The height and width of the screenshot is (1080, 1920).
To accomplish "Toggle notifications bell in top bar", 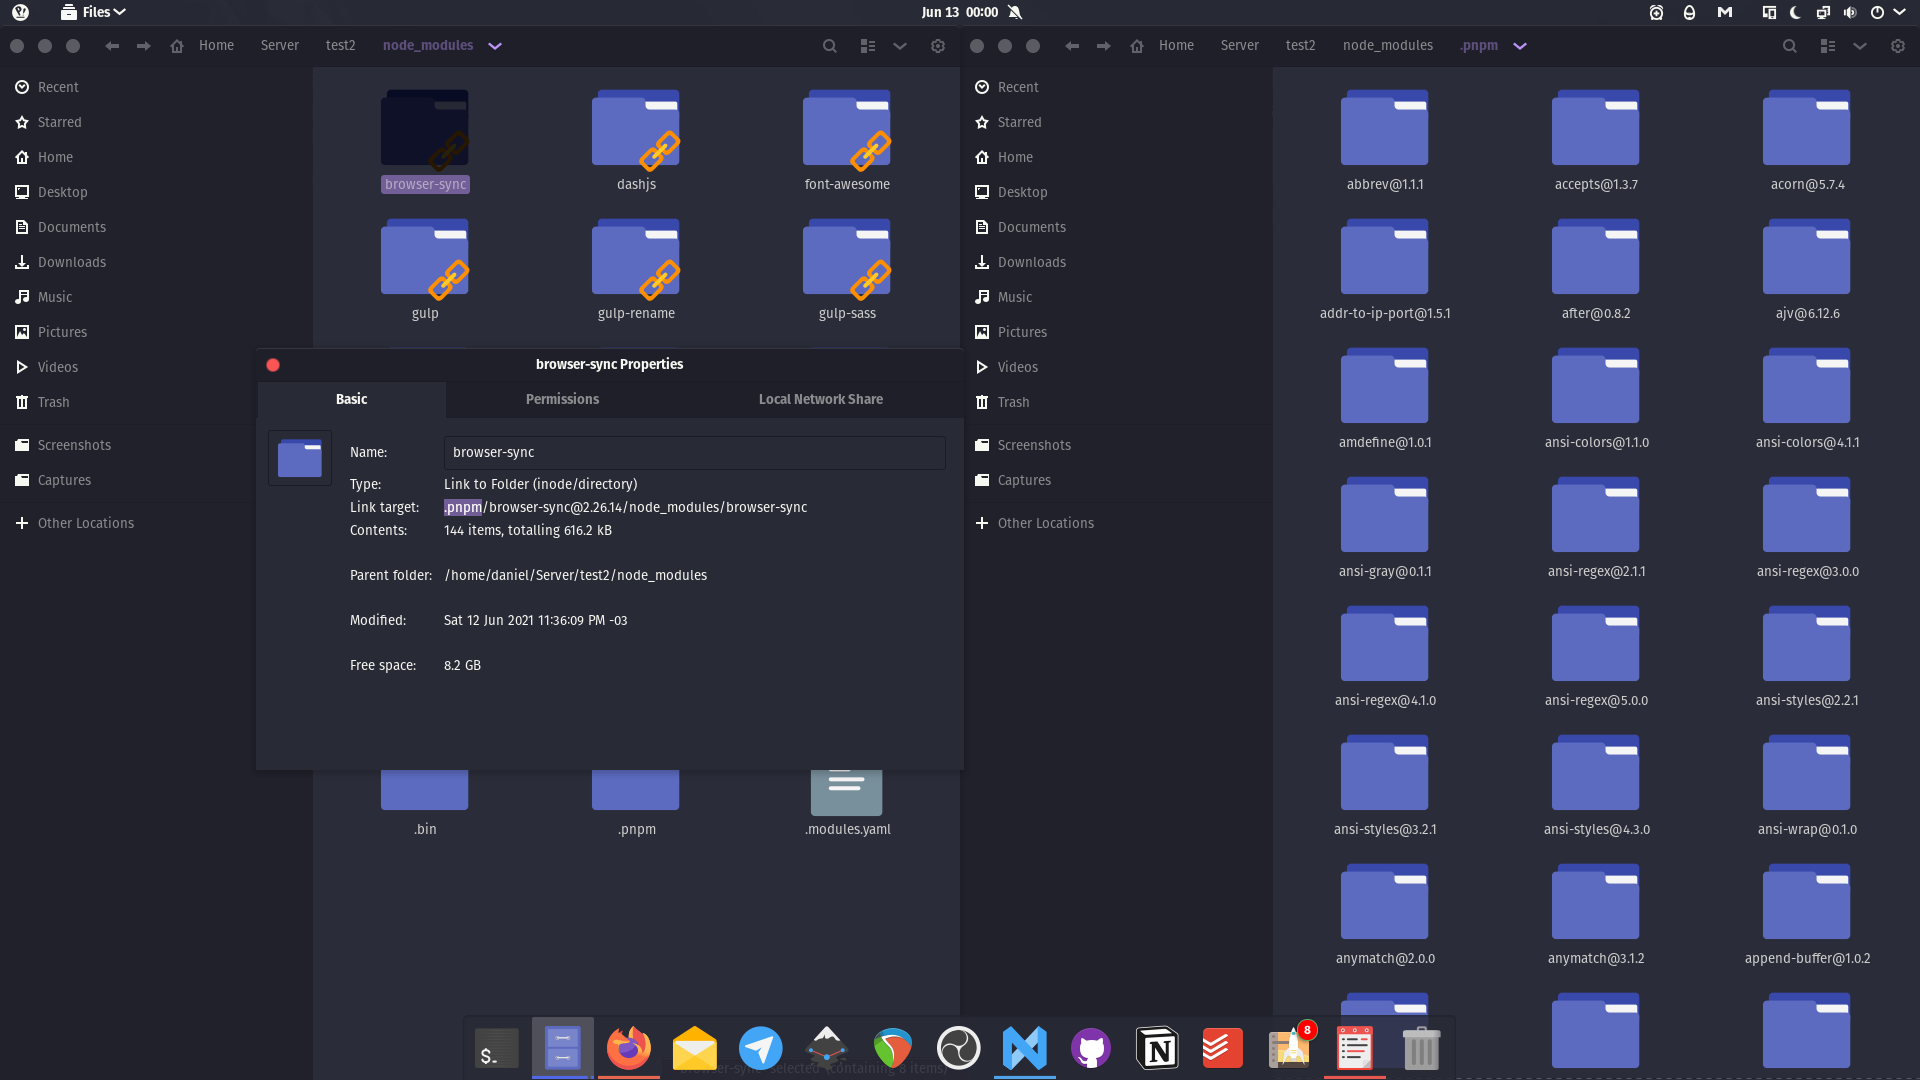I will point(1015,12).
